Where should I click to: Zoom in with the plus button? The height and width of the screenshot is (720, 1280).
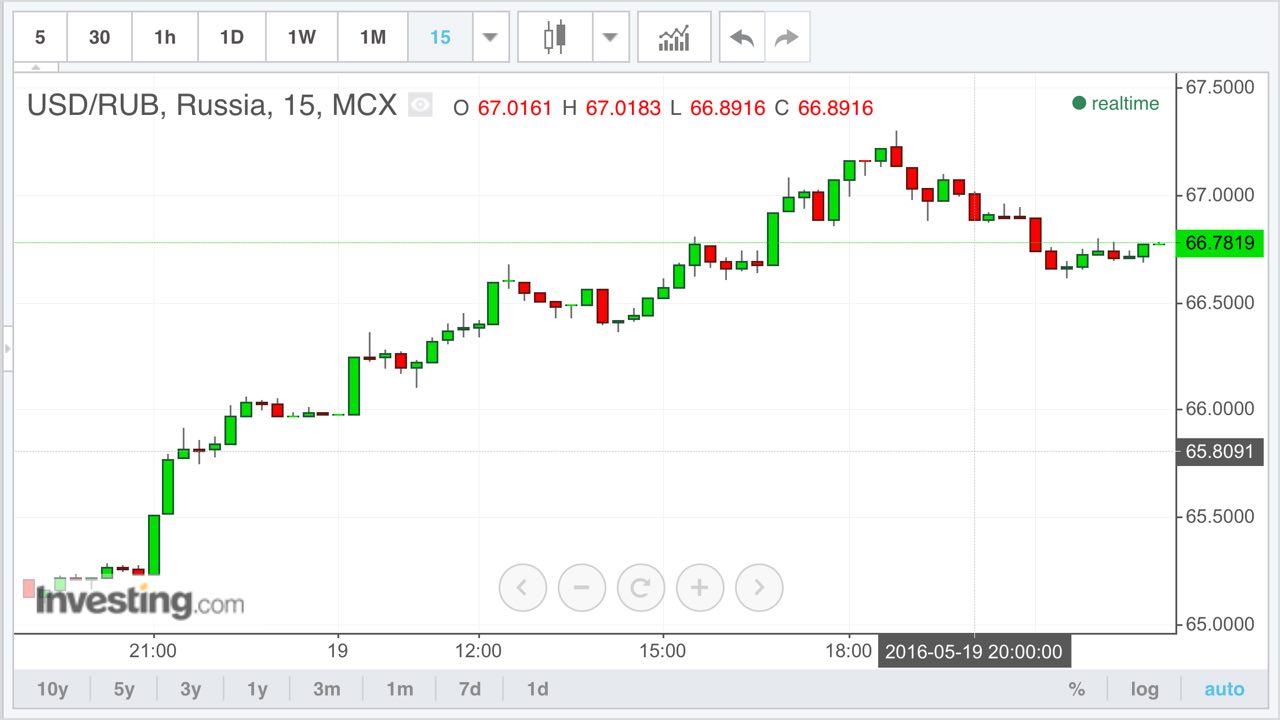pyautogui.click(x=700, y=587)
